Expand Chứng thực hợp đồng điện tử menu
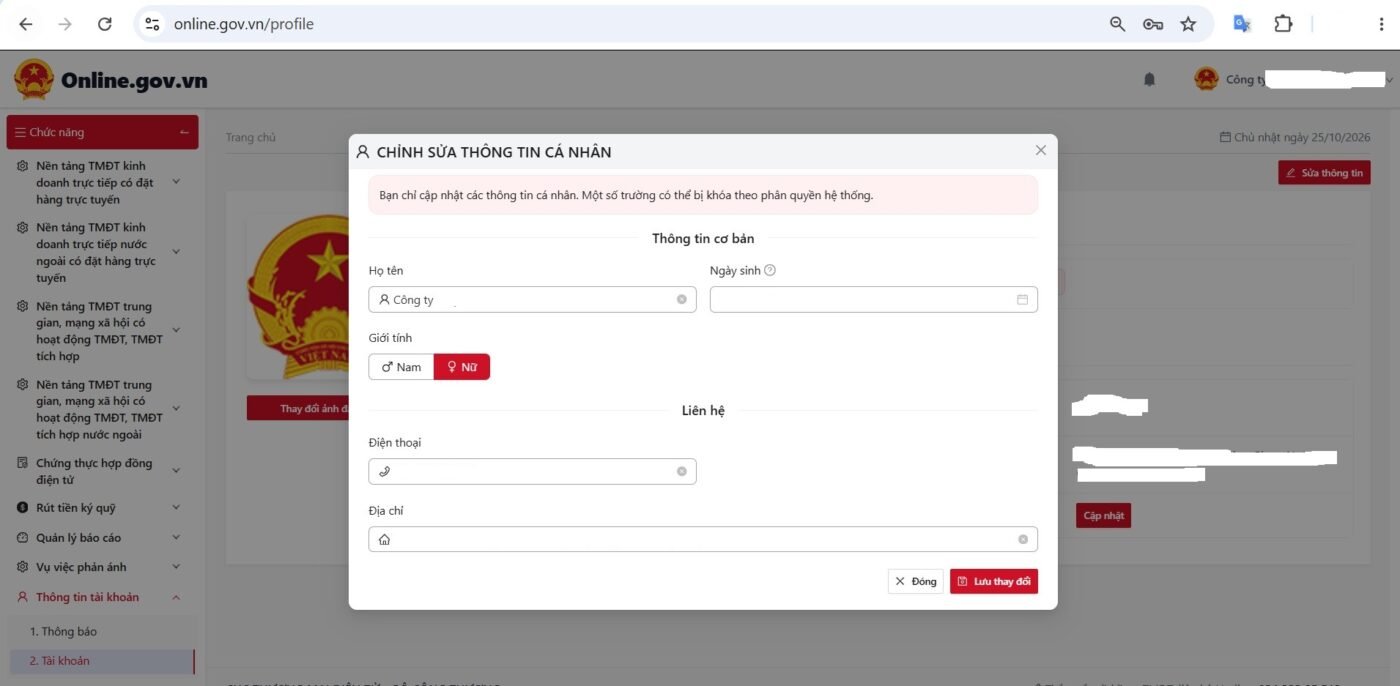The height and width of the screenshot is (686, 1400). (x=100, y=472)
